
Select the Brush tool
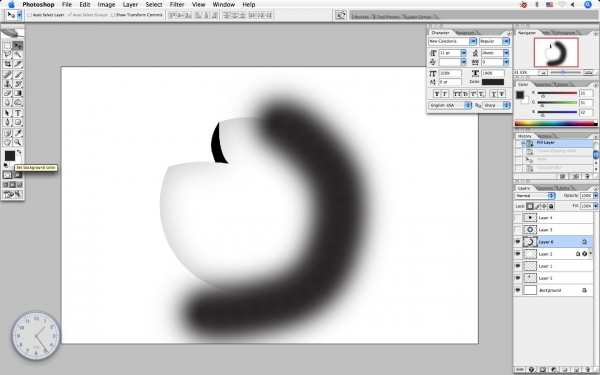18,75
